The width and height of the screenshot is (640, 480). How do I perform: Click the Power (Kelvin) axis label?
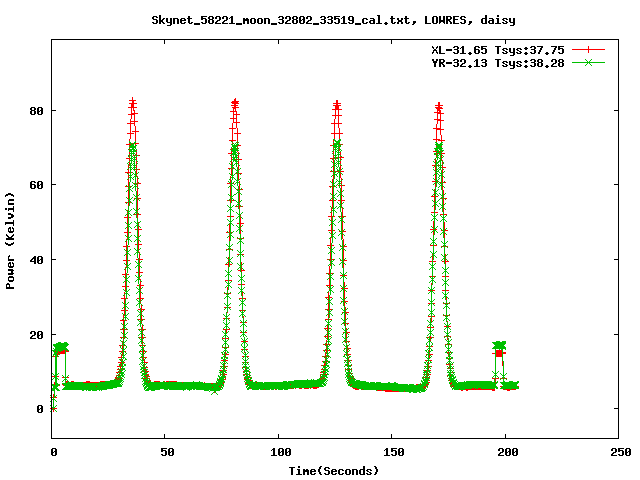[10, 241]
